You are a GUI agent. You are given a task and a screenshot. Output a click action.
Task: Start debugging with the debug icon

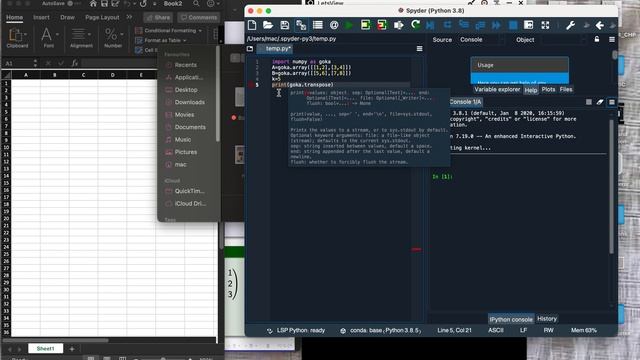(430, 25)
